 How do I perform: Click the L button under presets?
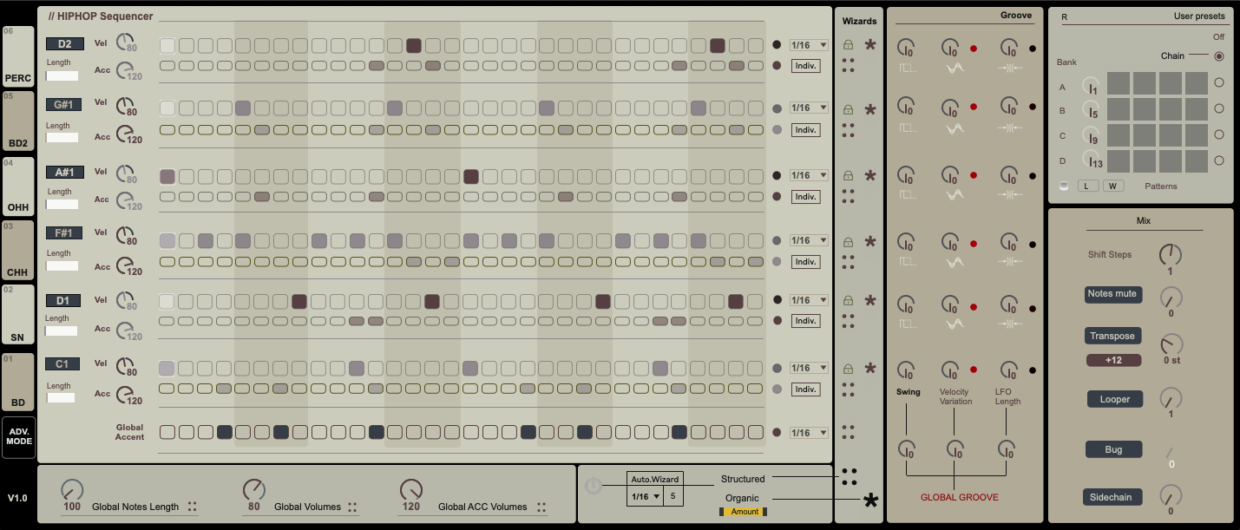(x=1087, y=186)
